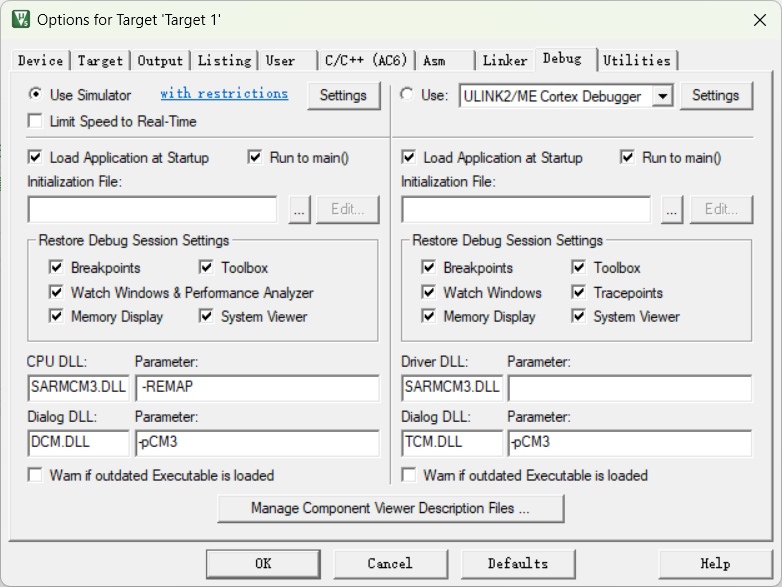Select the Use Simulator radio button
782x587 pixels.
36,95
